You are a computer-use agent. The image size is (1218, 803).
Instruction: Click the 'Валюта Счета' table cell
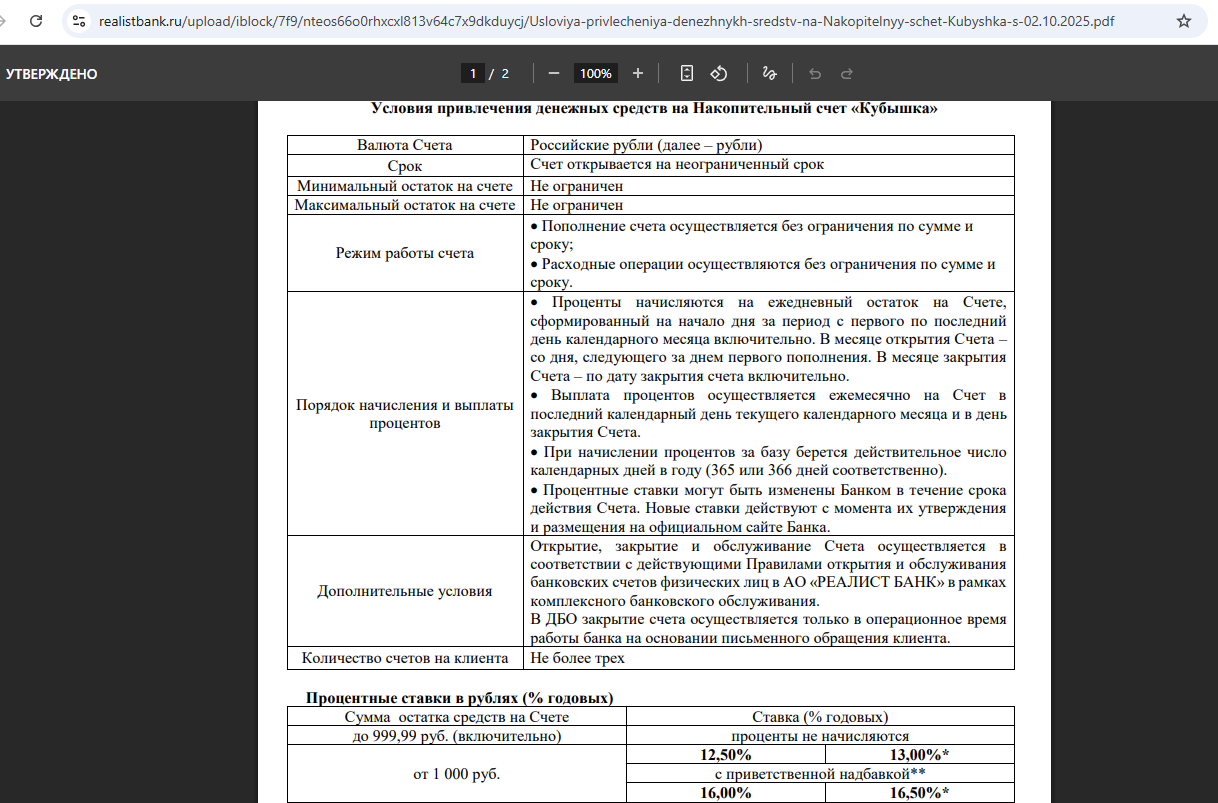pyautogui.click(x=405, y=145)
